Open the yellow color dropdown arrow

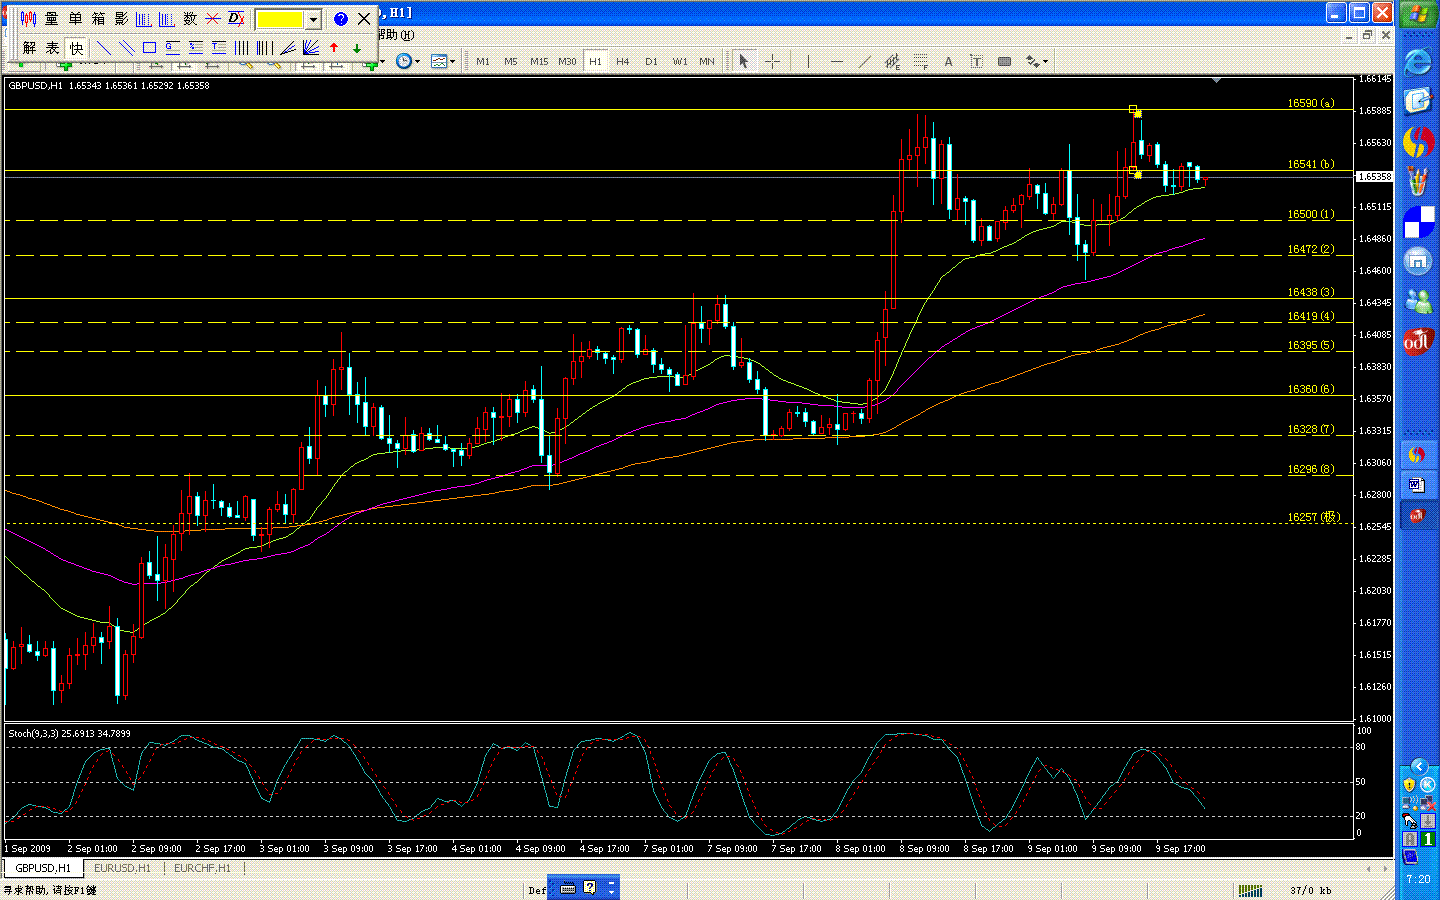[x=313, y=19]
